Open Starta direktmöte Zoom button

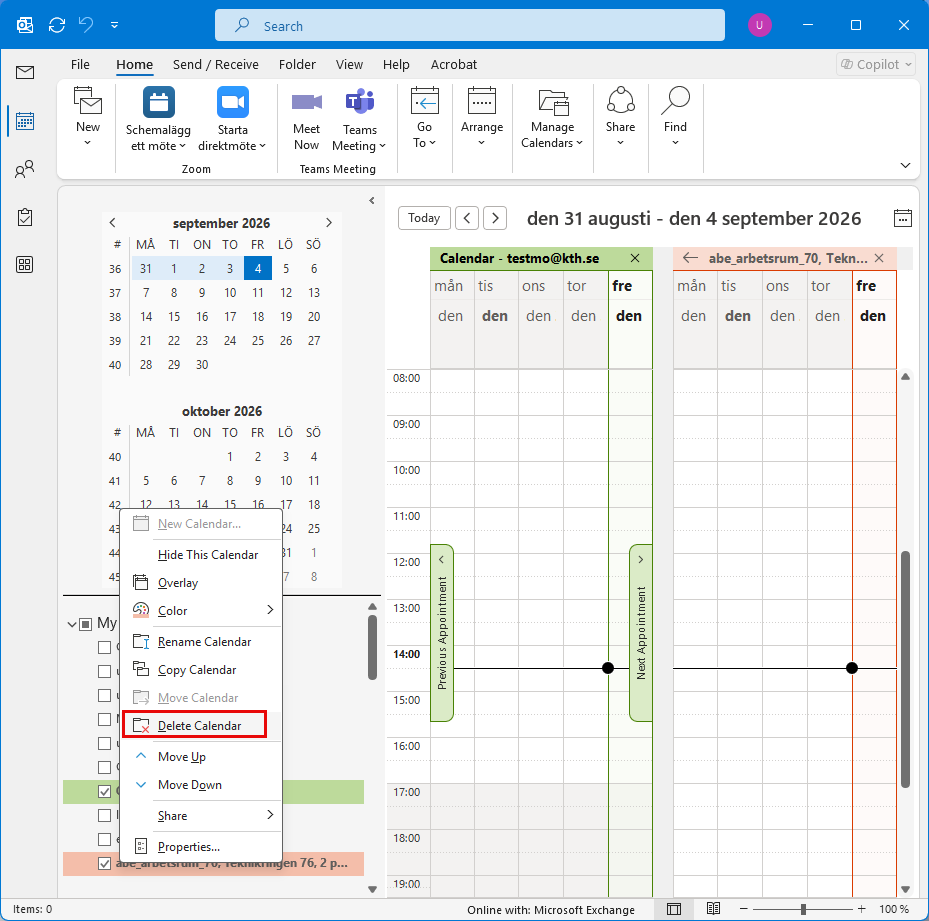click(232, 119)
